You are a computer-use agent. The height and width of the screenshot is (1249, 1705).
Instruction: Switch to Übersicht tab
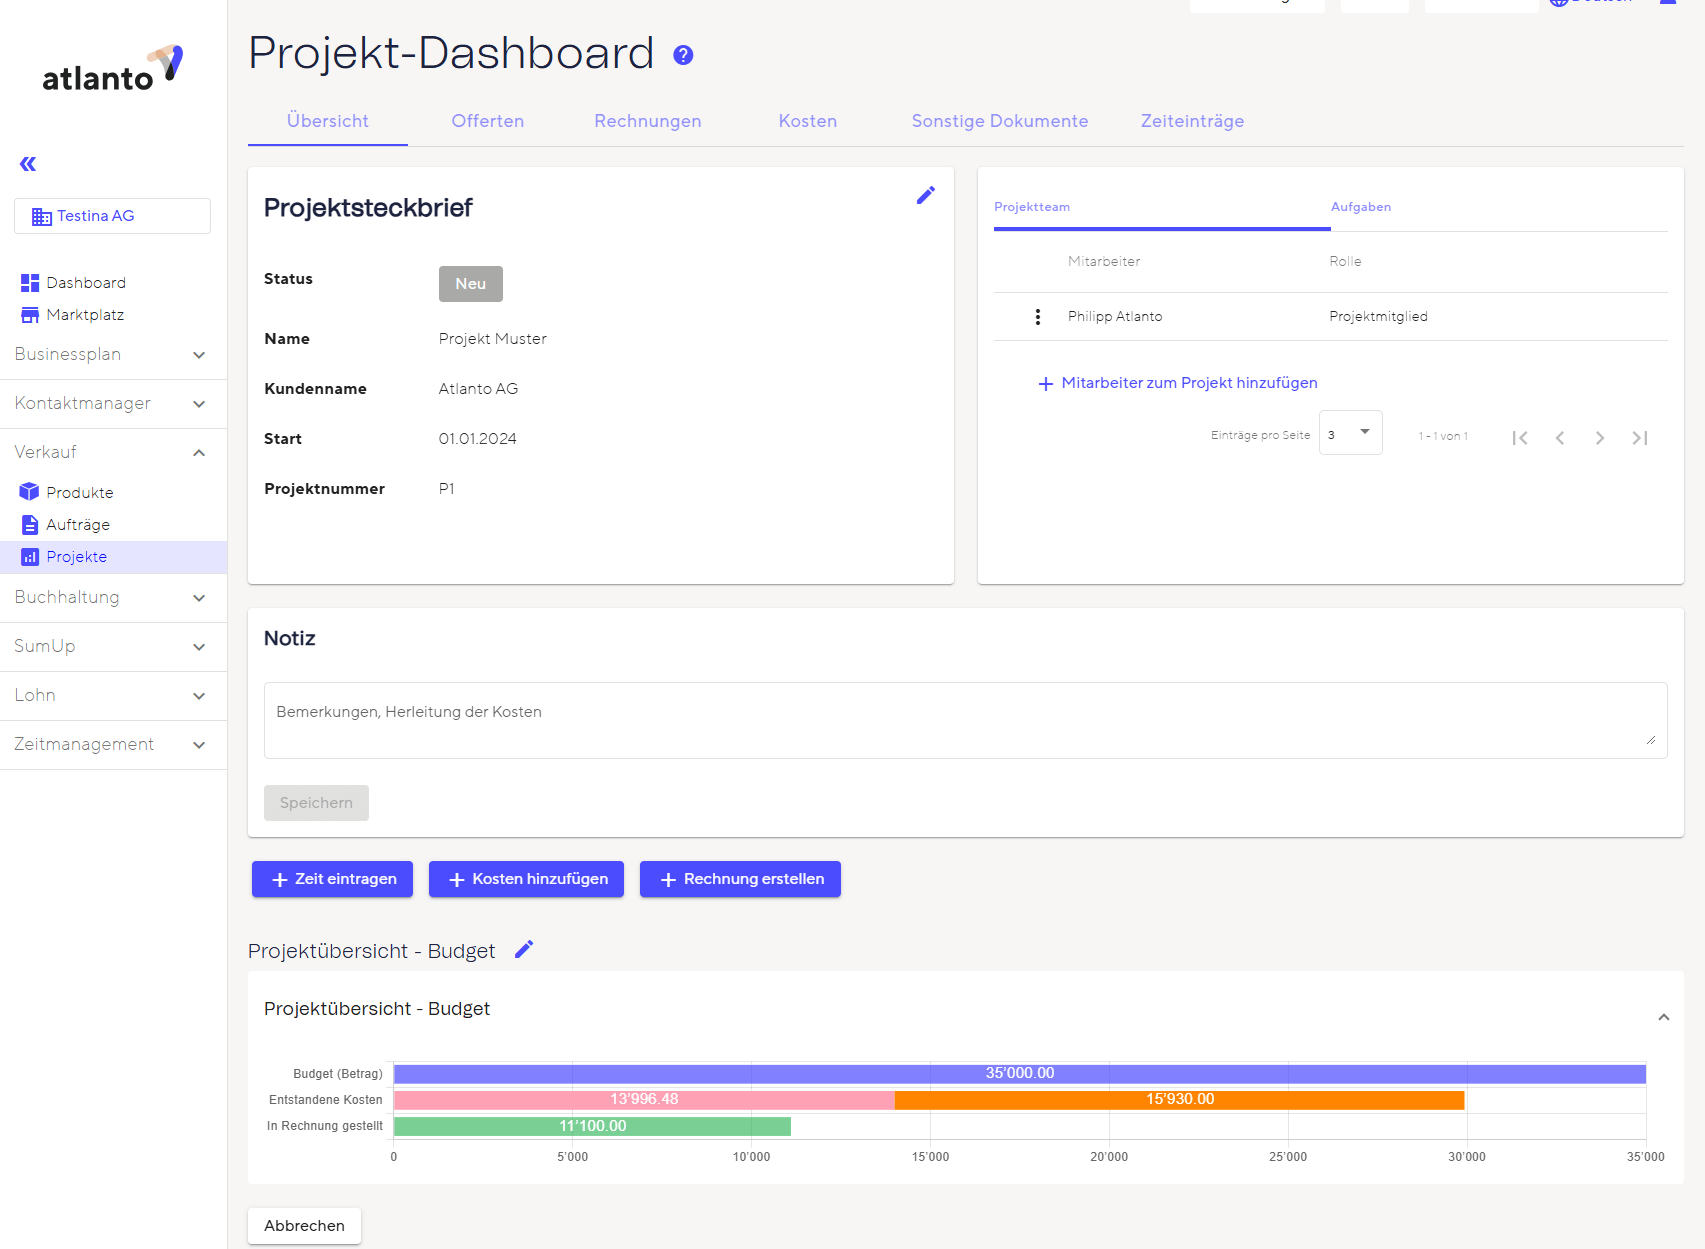tap(328, 121)
